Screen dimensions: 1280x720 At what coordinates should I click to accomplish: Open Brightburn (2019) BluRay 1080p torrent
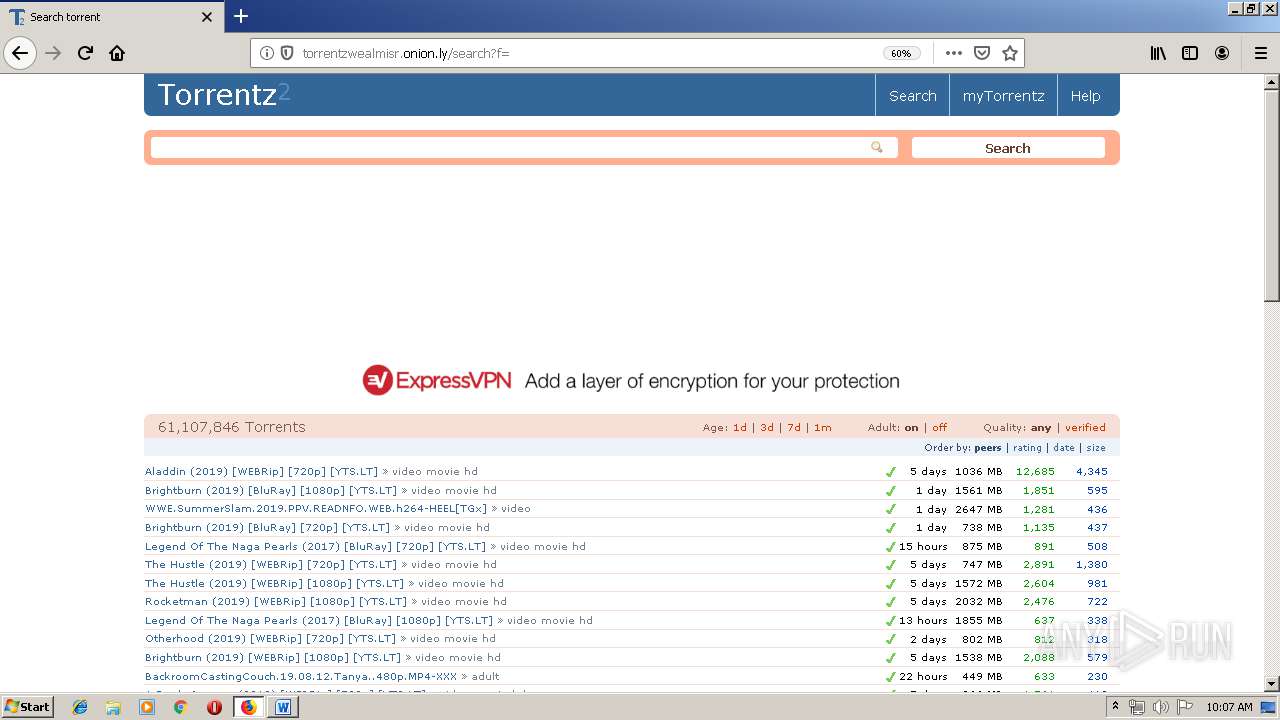(x=271, y=490)
